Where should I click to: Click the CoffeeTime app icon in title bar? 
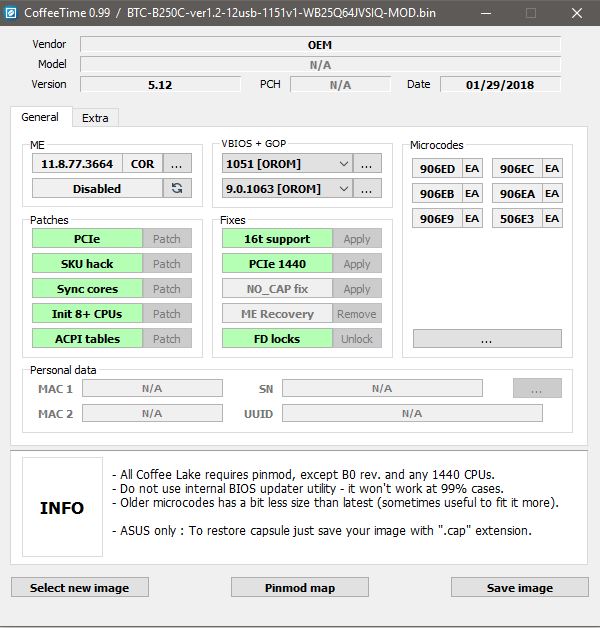pyautogui.click(x=11, y=13)
